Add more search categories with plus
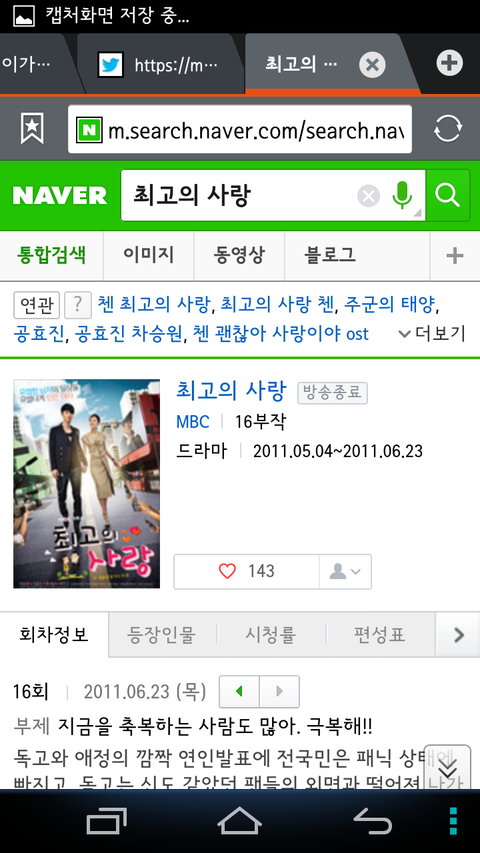 tap(455, 255)
